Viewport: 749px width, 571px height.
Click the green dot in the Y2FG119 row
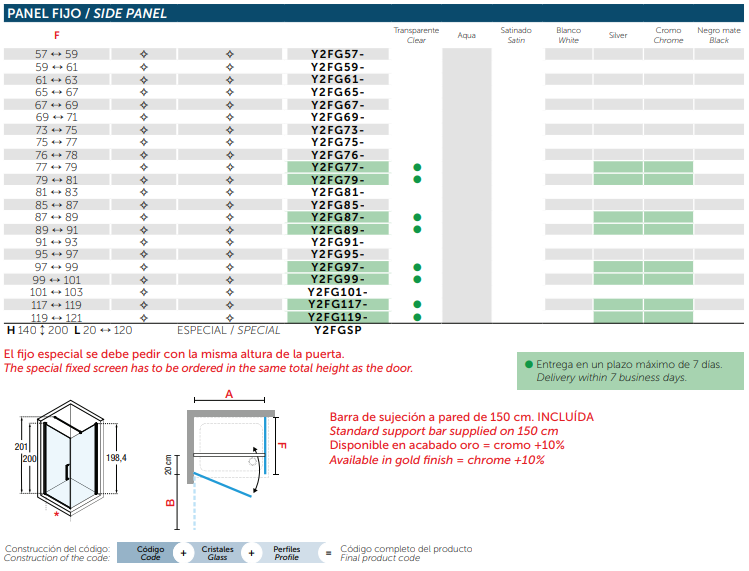pyautogui.click(x=417, y=317)
